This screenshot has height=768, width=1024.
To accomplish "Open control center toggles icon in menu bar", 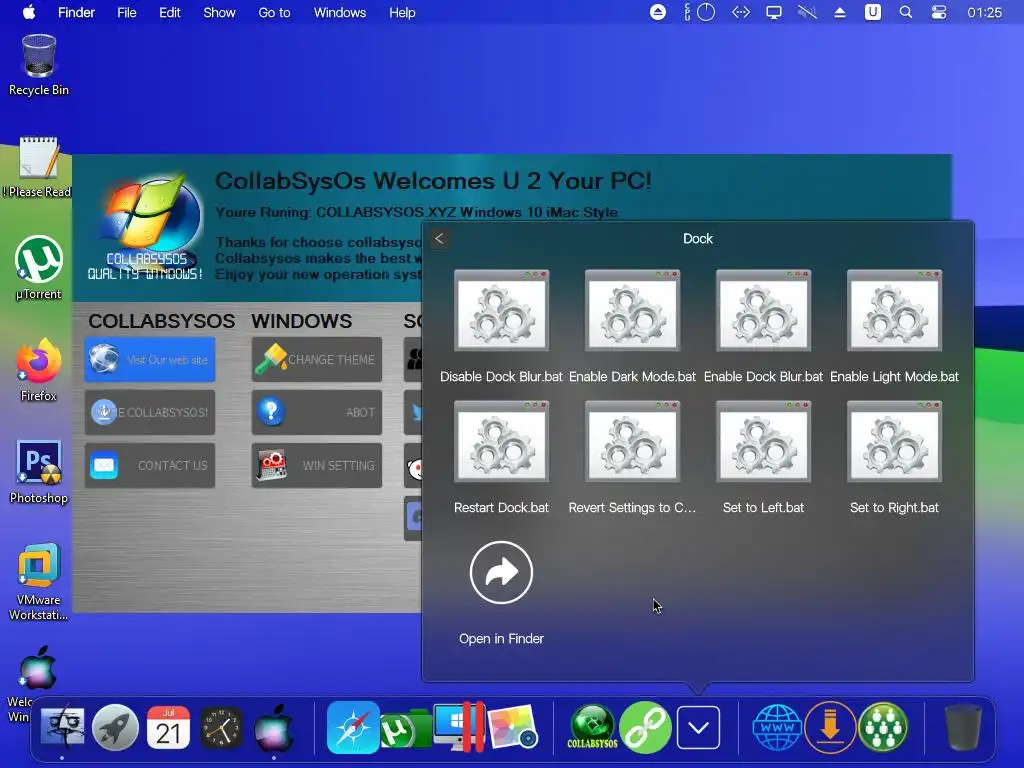I will point(938,12).
